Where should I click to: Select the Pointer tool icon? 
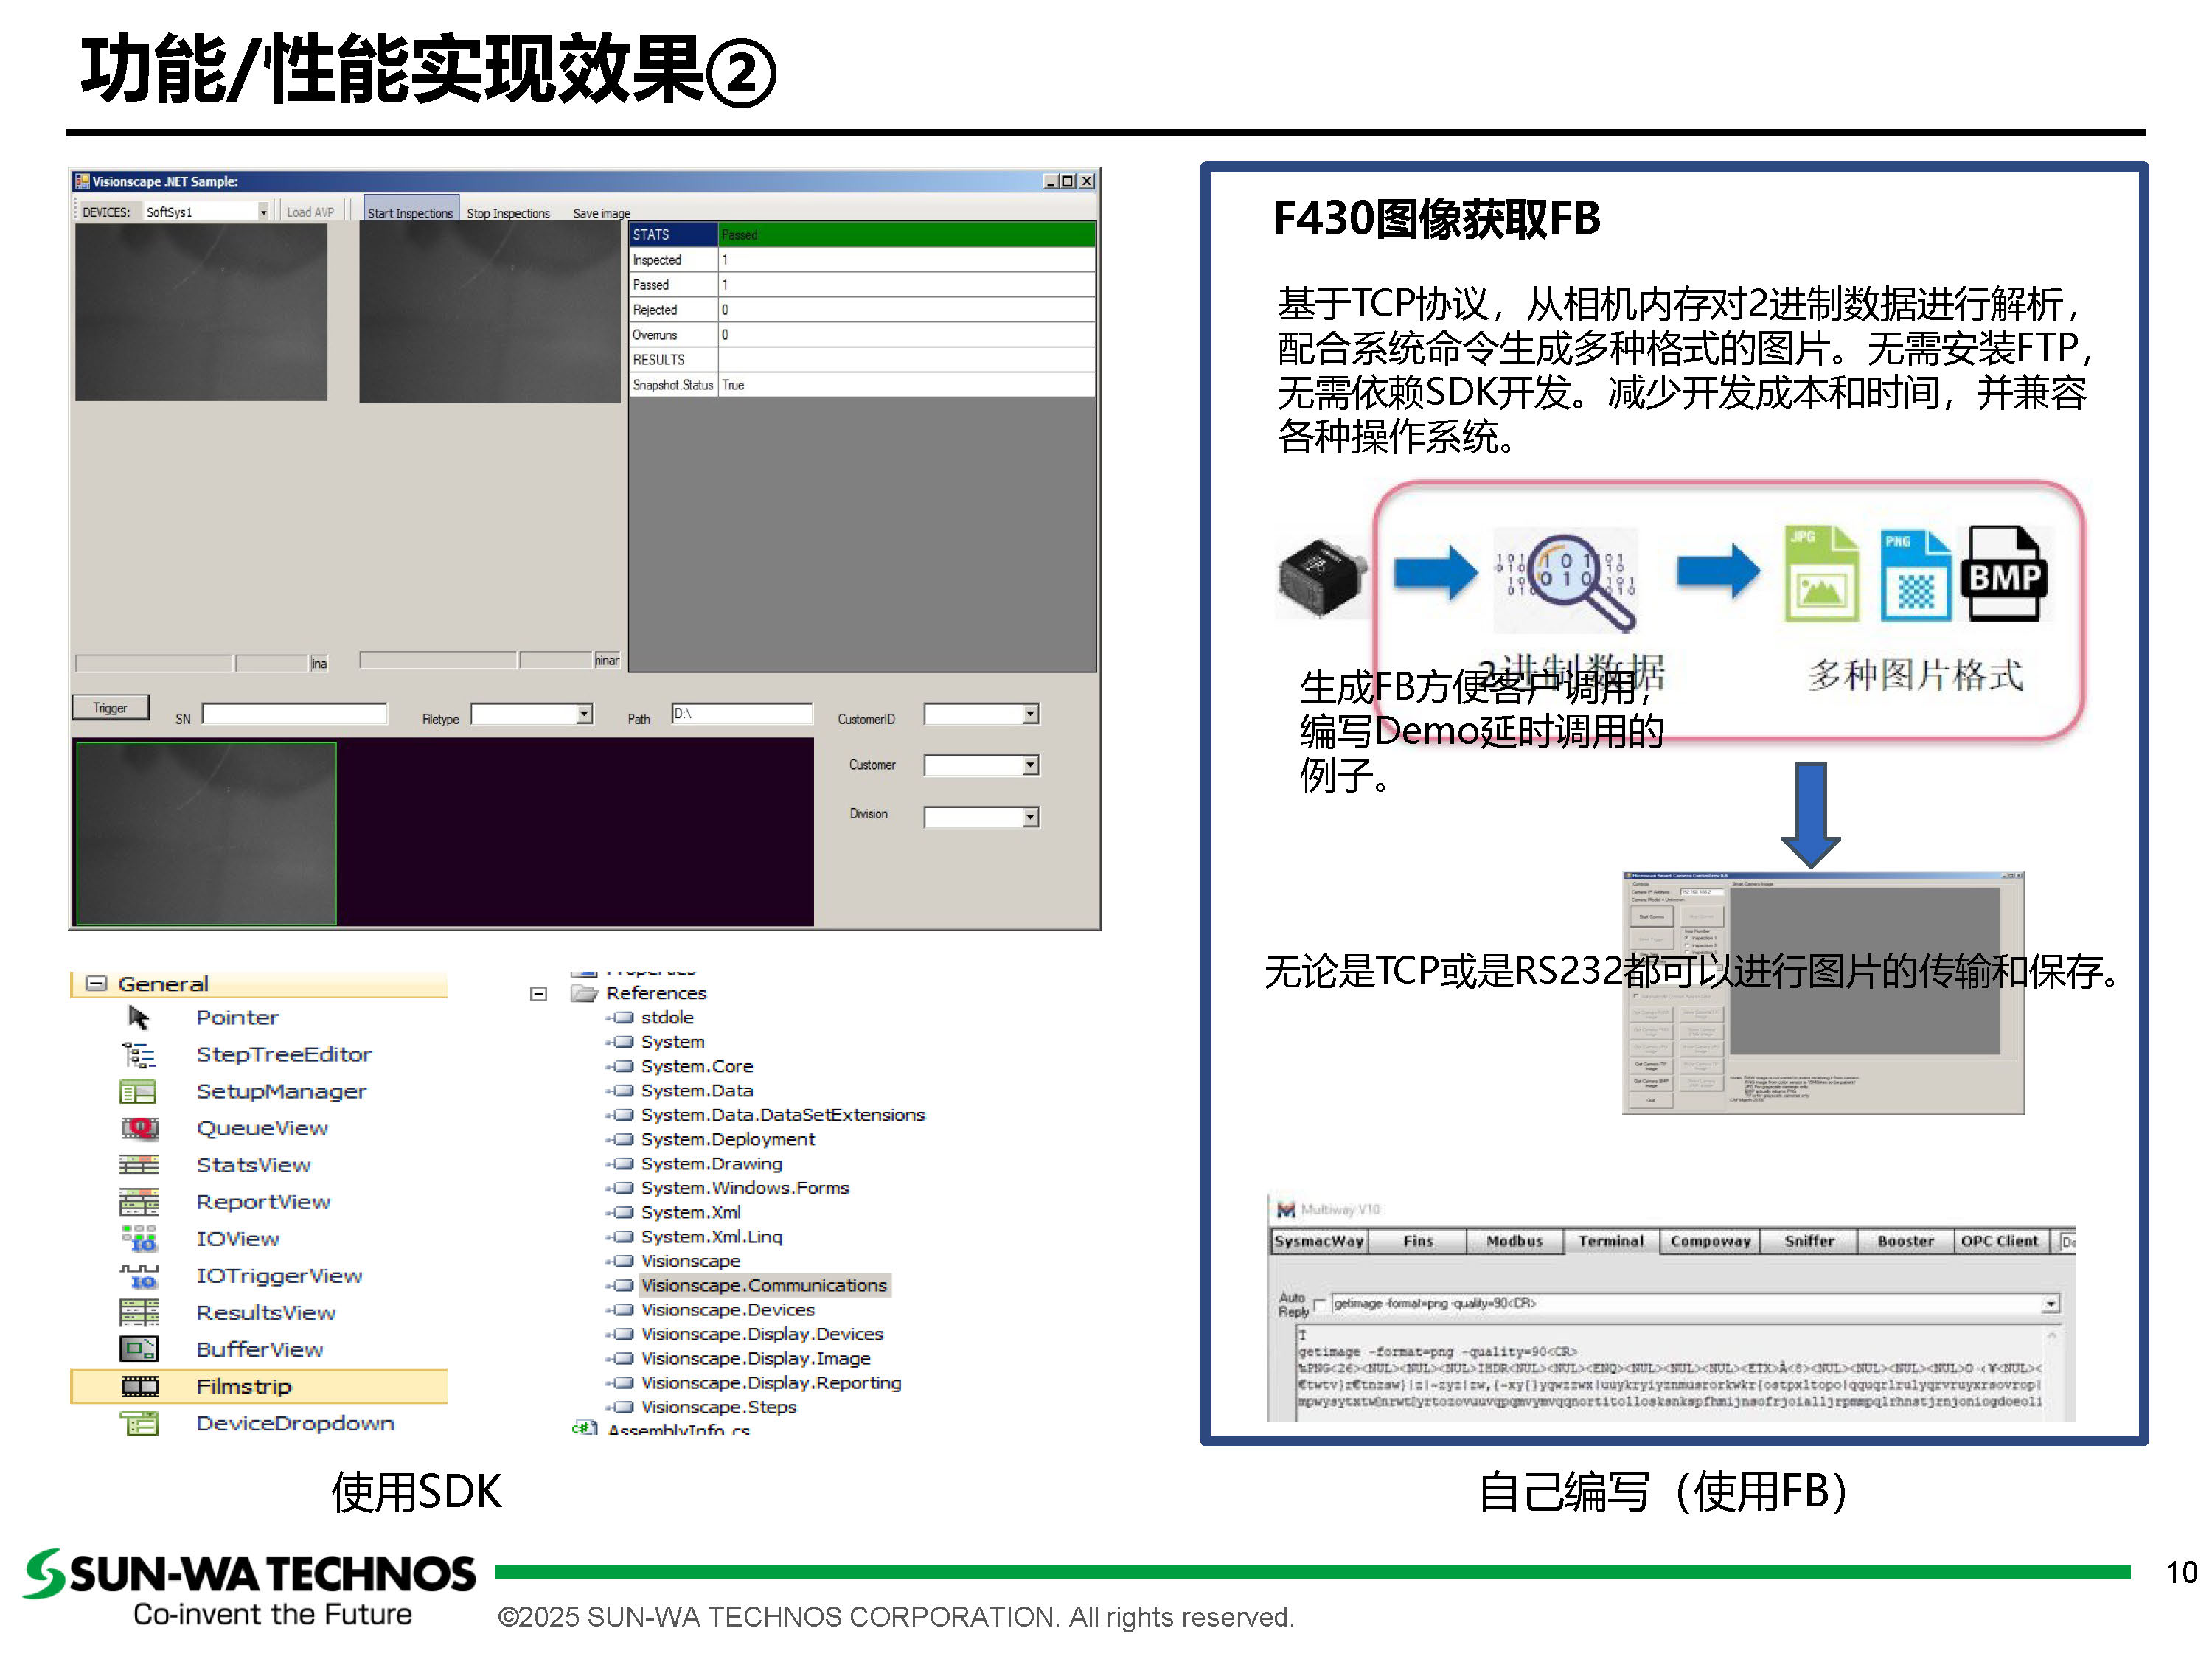[x=138, y=1018]
